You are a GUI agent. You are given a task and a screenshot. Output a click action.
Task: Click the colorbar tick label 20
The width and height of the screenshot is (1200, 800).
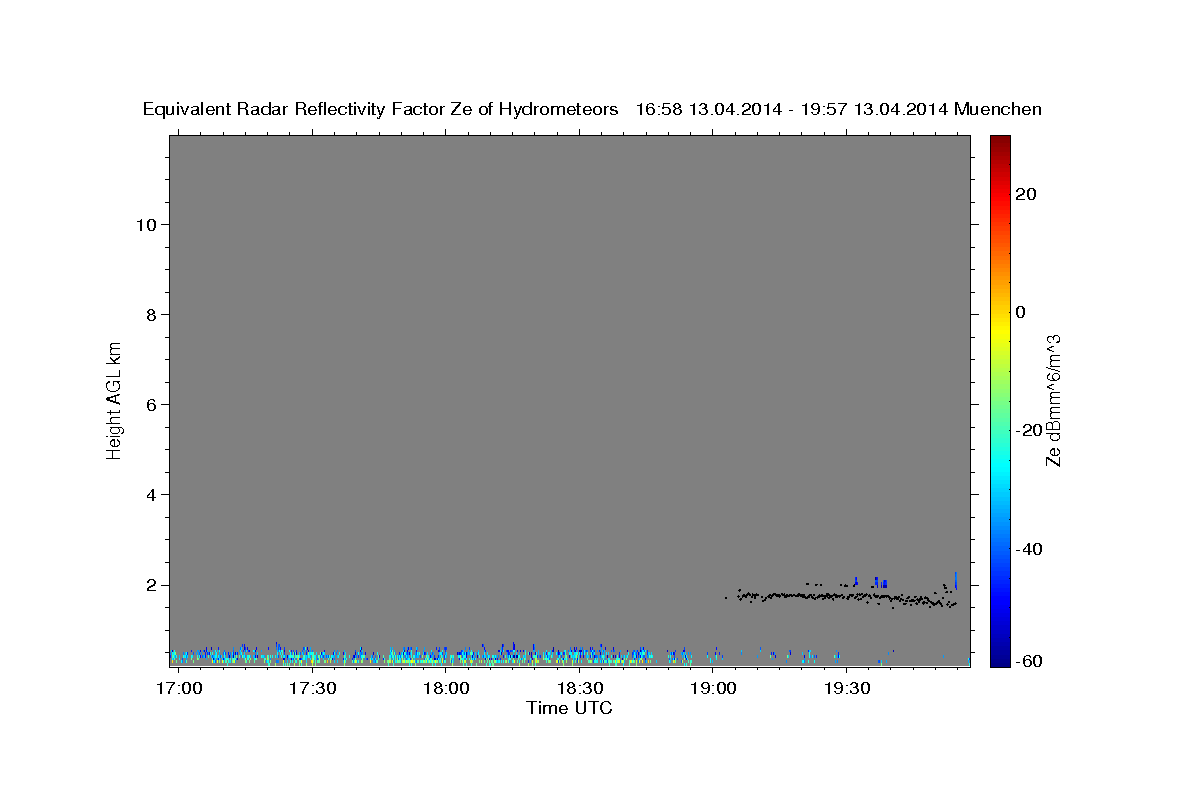pyautogui.click(x=1025, y=194)
